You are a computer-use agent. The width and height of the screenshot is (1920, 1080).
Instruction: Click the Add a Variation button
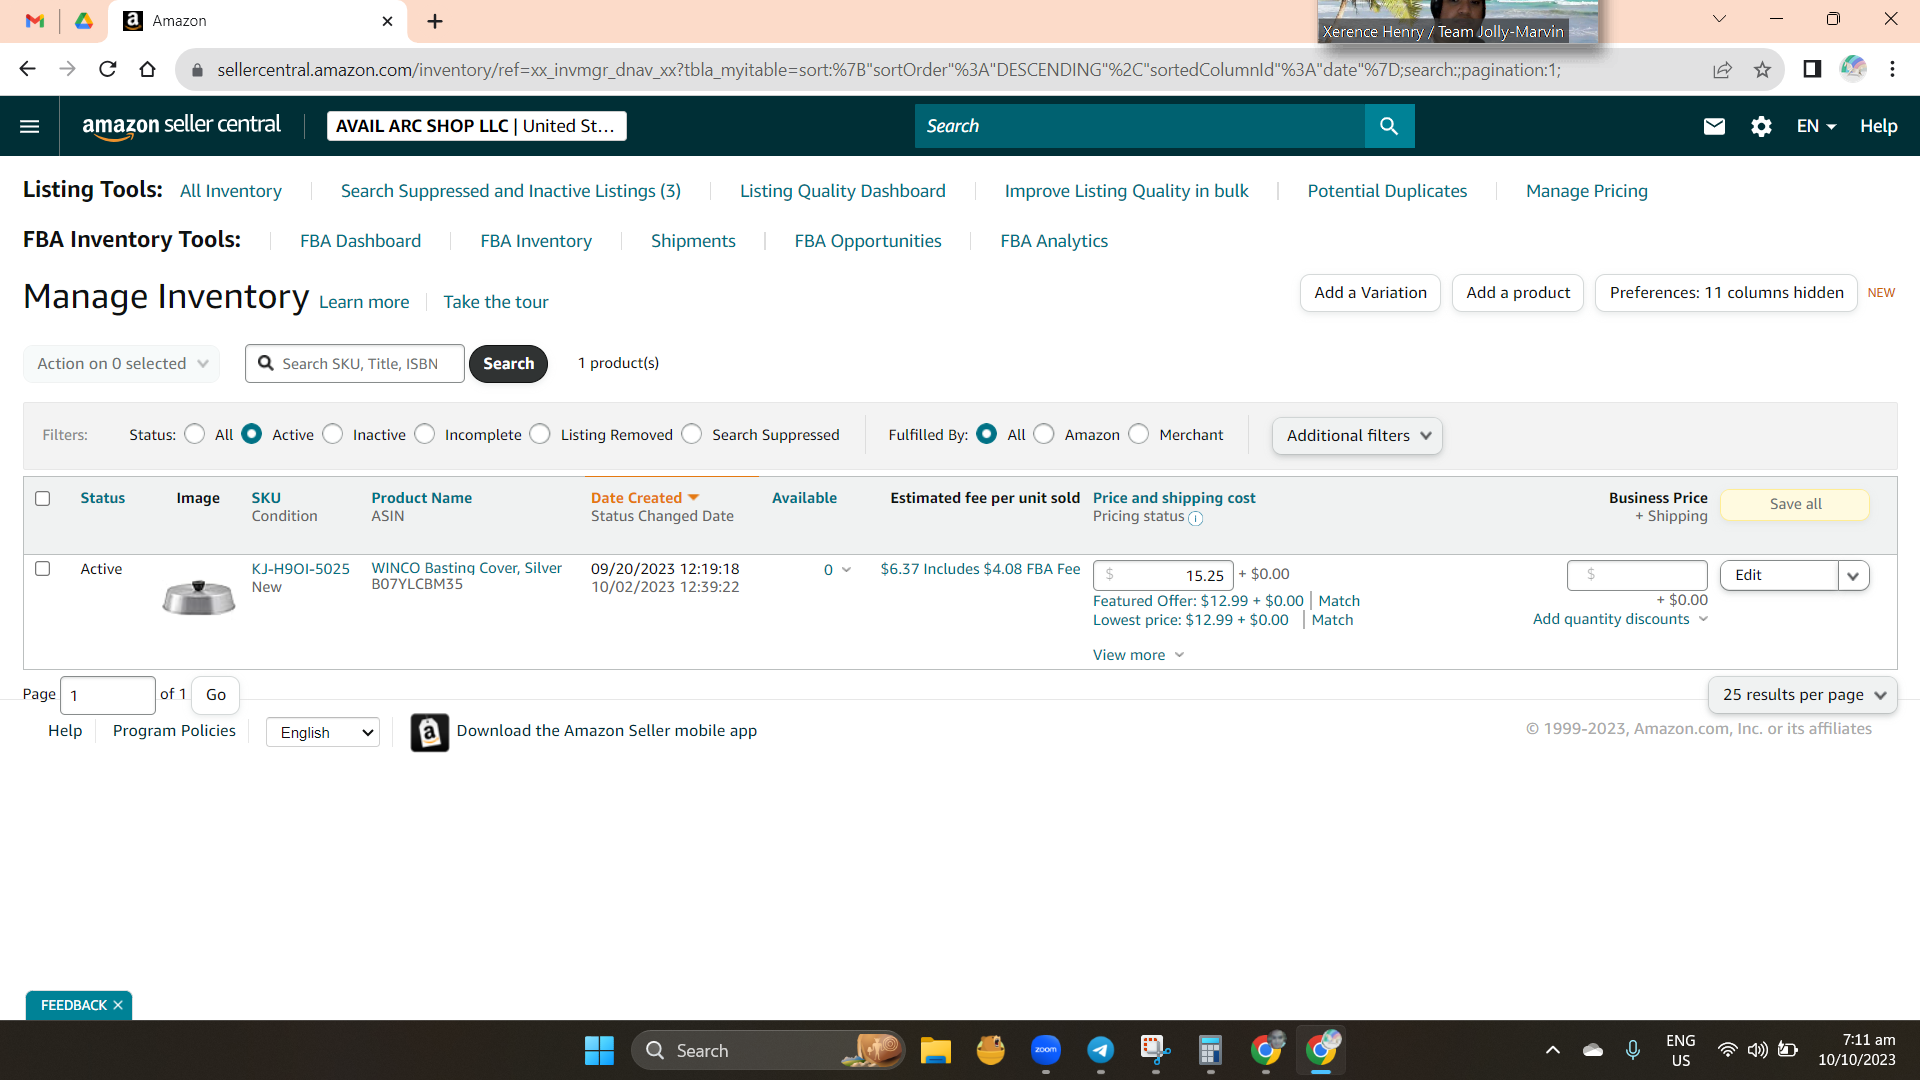[x=1370, y=293]
